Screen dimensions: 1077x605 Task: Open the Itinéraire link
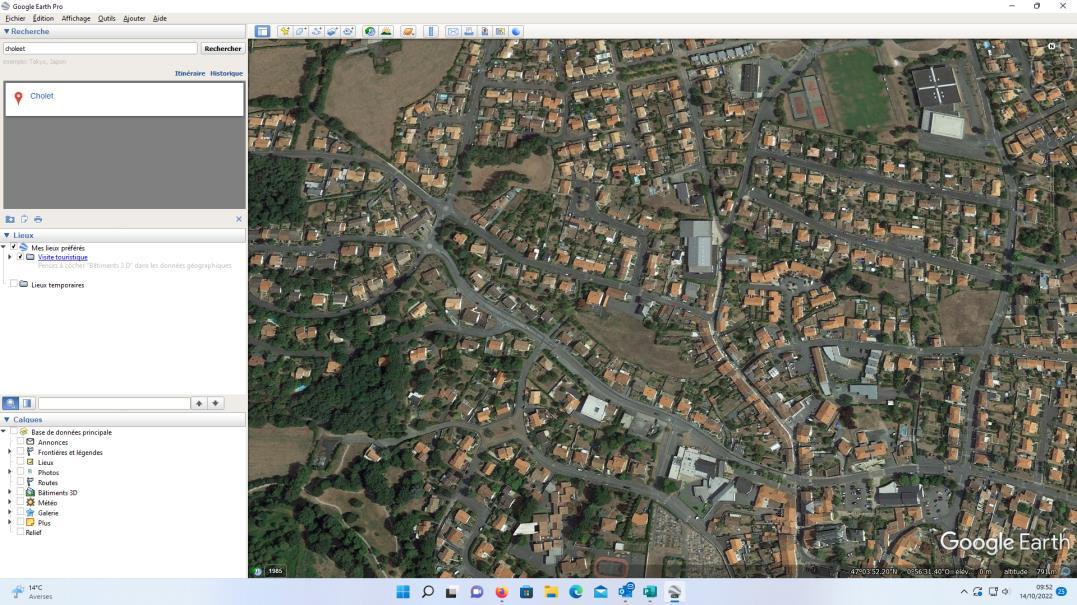(190, 73)
